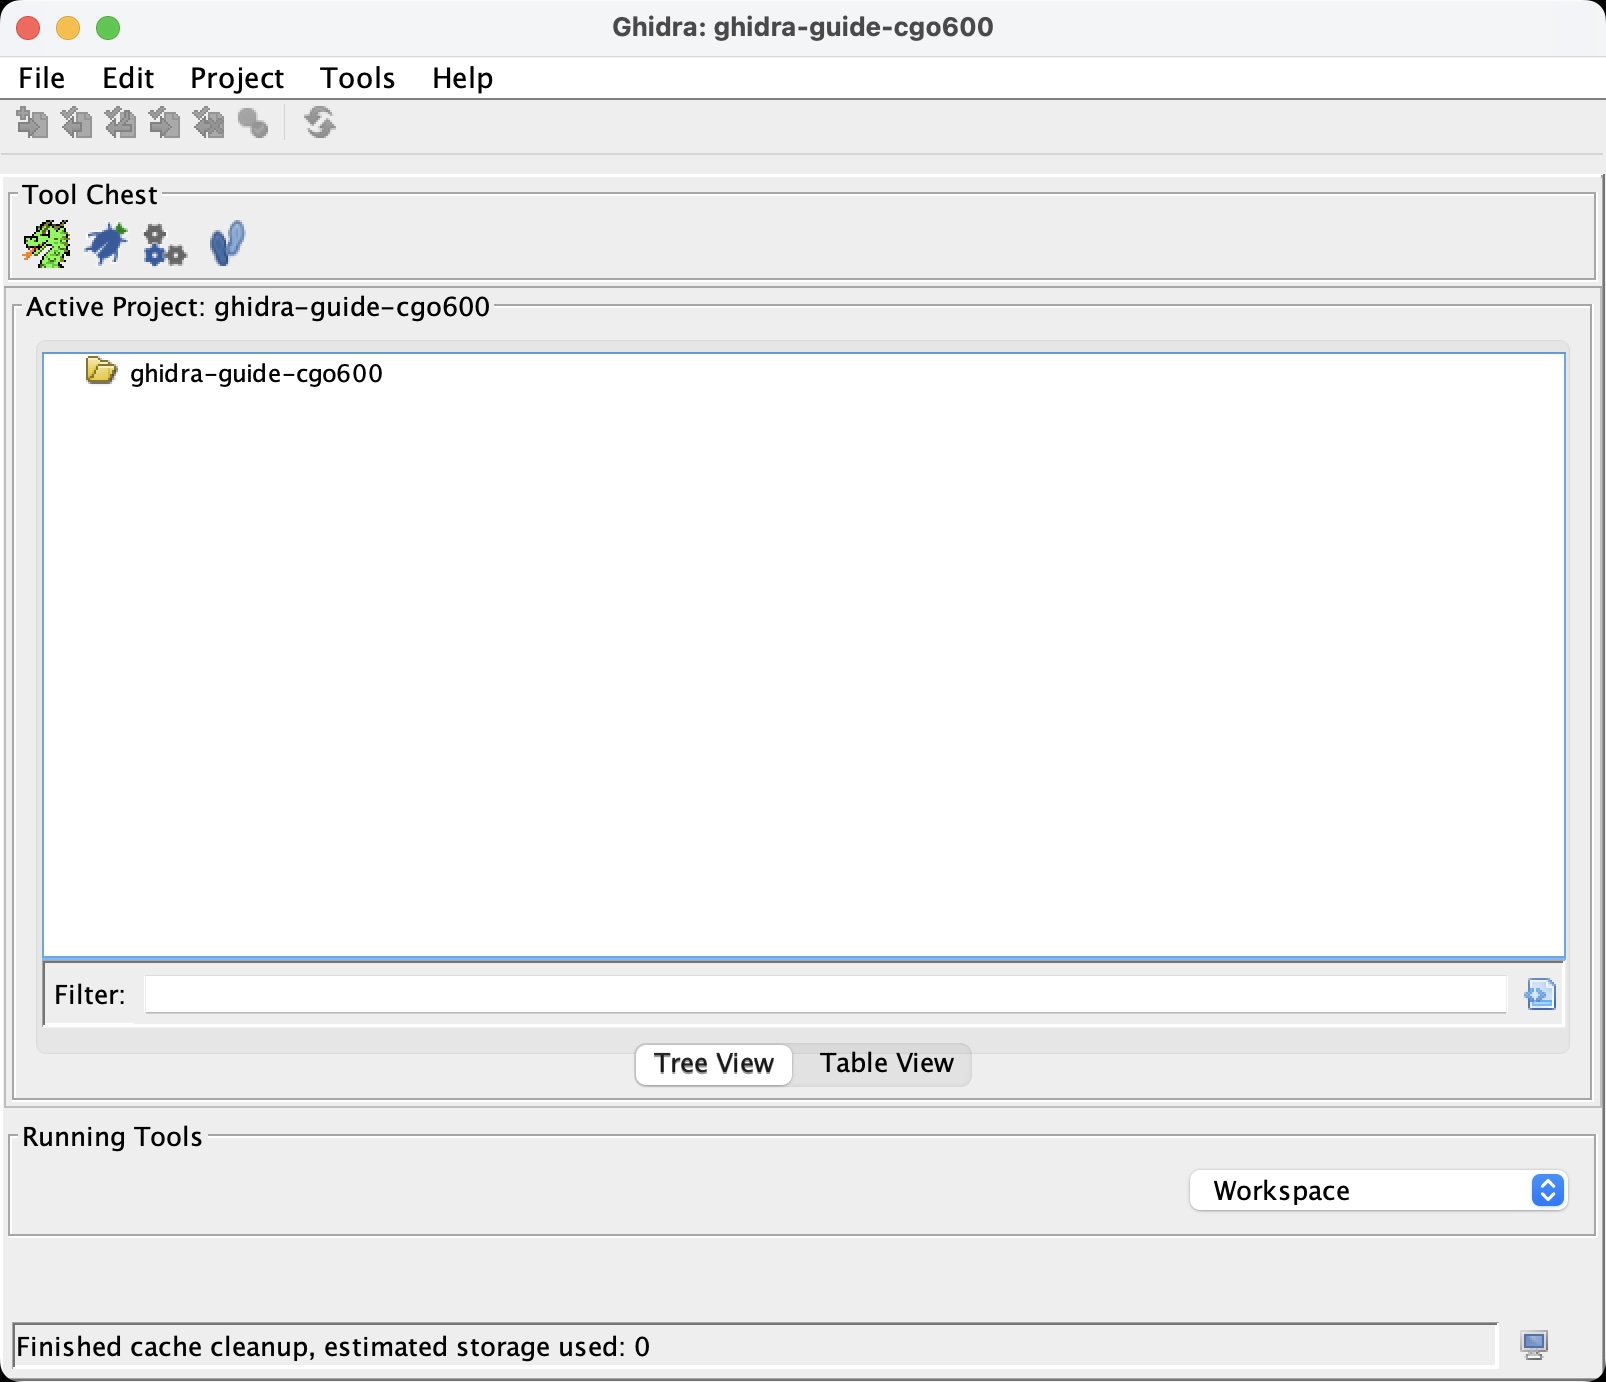Image resolution: width=1606 pixels, height=1382 pixels.
Task: Launch the Emulator gears tool
Action: pyautogui.click(x=165, y=245)
